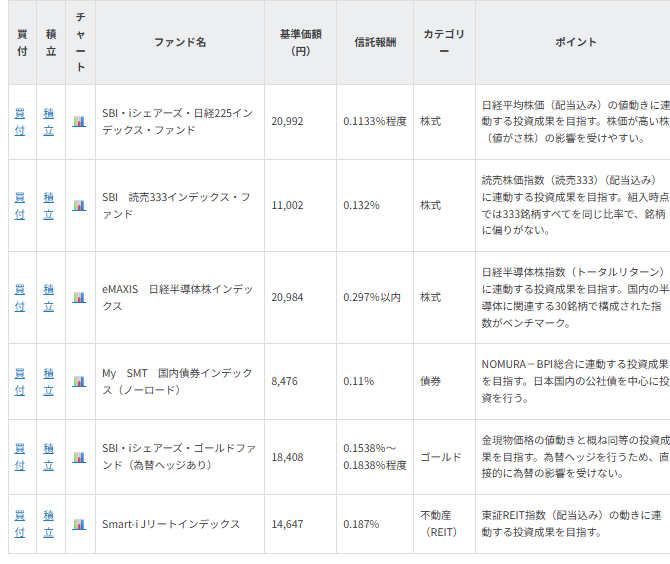This screenshot has width=670, height=564.
Task: Open chart icon for SBI 読売333インデックス・ファンド
Action: (79, 206)
